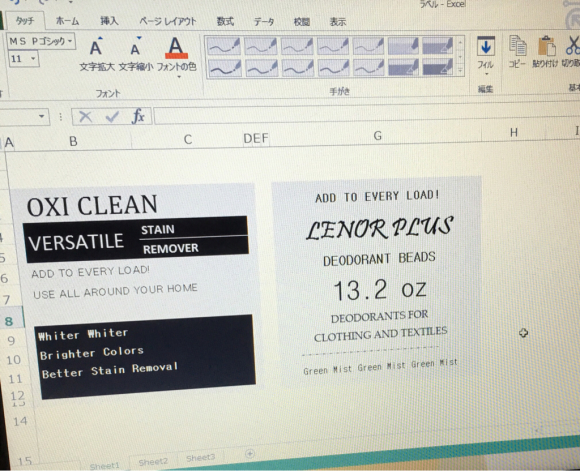Image resolution: width=580 pixels, height=471 pixels.
Task: Click inside the formula bar field
Action: click(366, 115)
